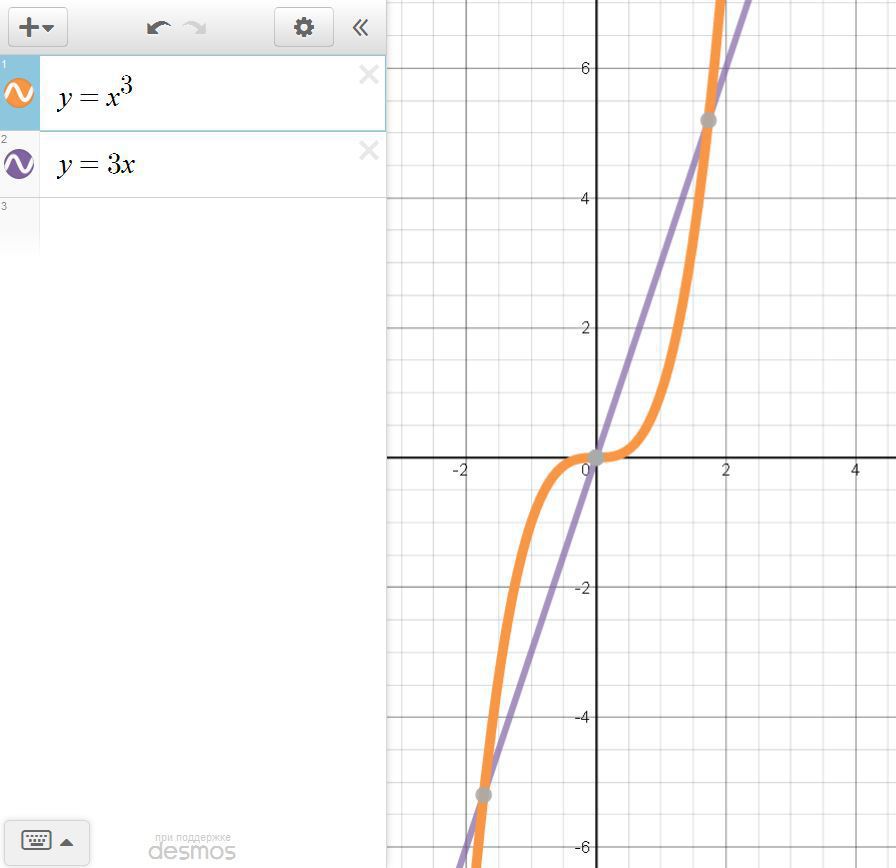Click the y-axis label 6
The width and height of the screenshot is (896, 868).
click(x=585, y=69)
